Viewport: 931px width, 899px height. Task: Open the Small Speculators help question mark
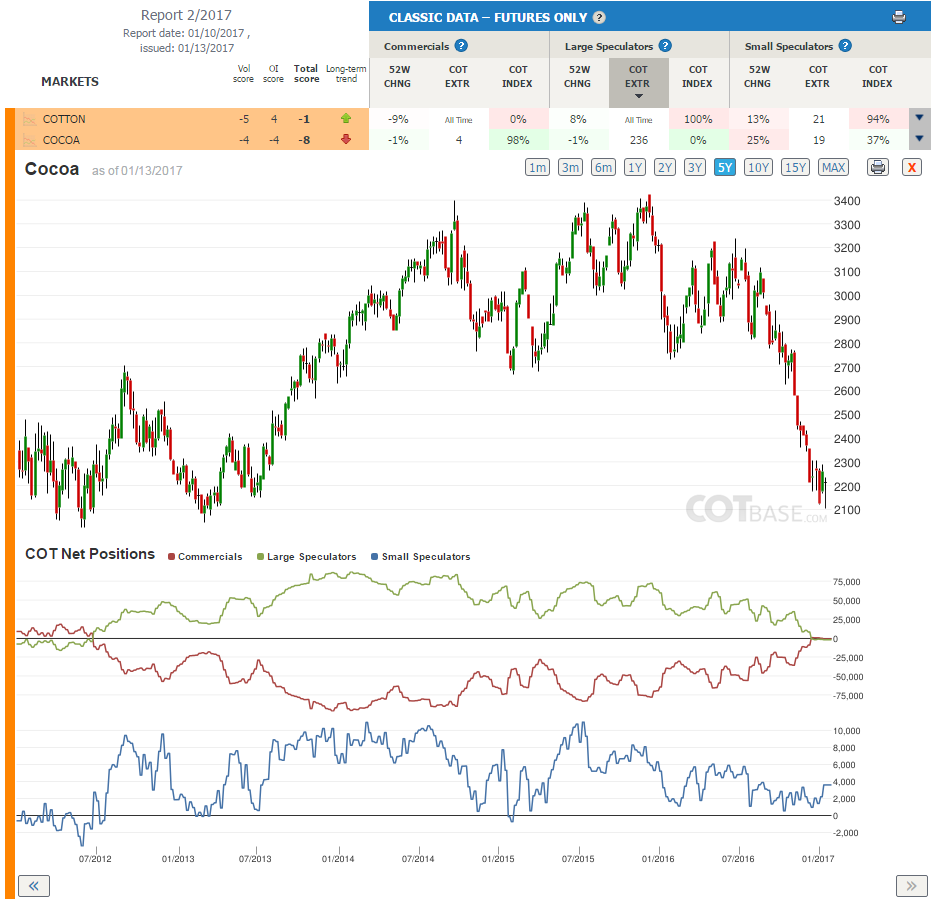(845, 46)
